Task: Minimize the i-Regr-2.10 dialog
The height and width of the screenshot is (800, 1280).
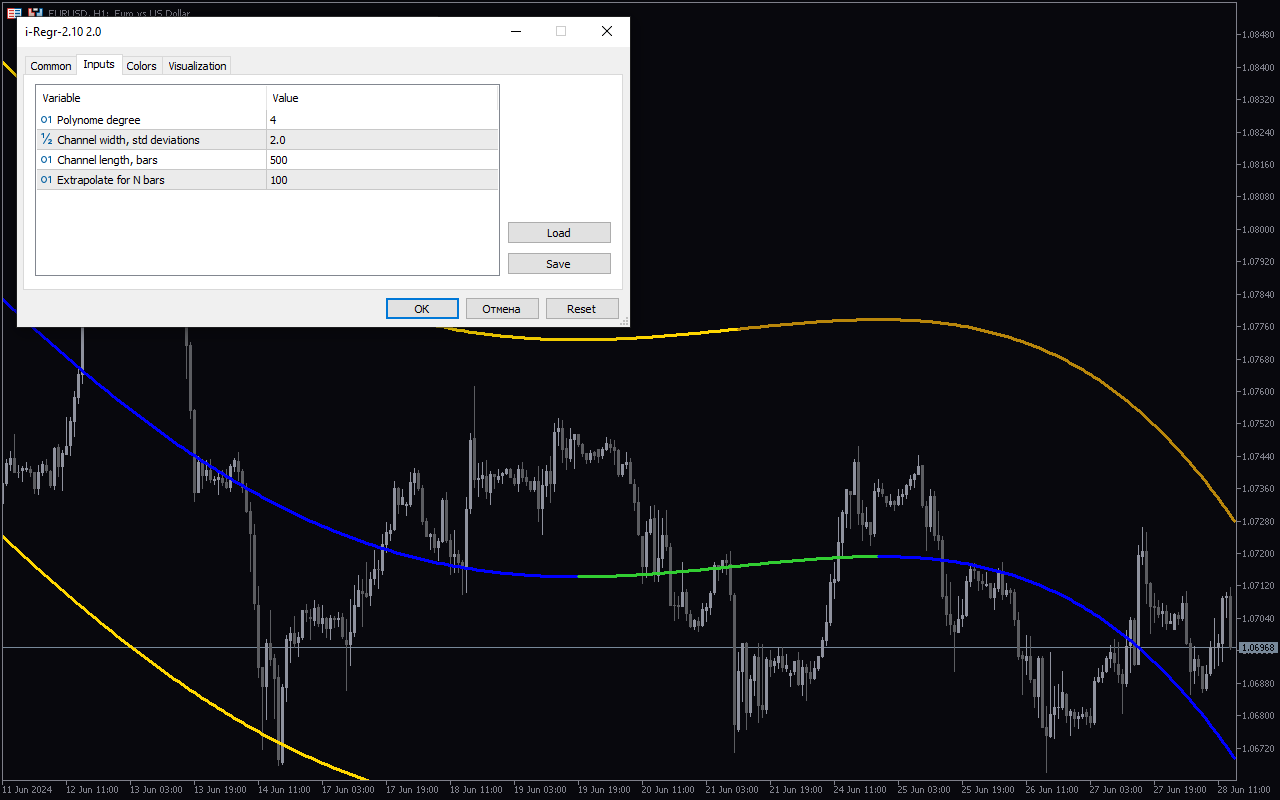Action: (x=516, y=31)
